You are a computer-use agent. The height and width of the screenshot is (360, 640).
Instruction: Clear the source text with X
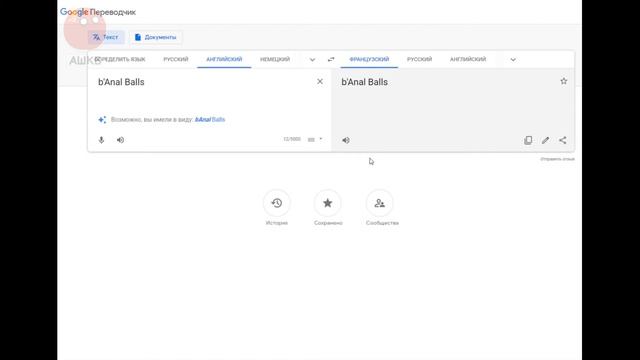pyautogui.click(x=320, y=82)
